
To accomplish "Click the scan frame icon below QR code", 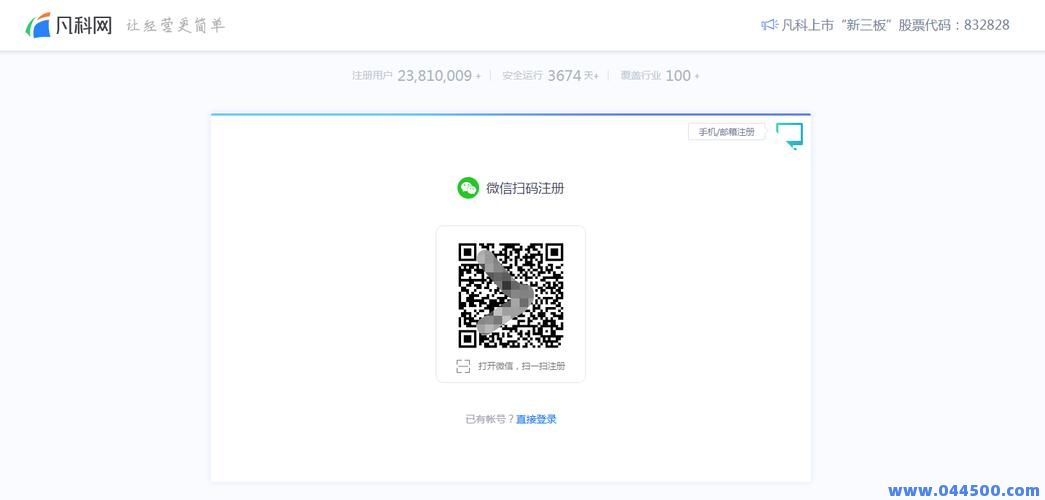I will pos(463,366).
